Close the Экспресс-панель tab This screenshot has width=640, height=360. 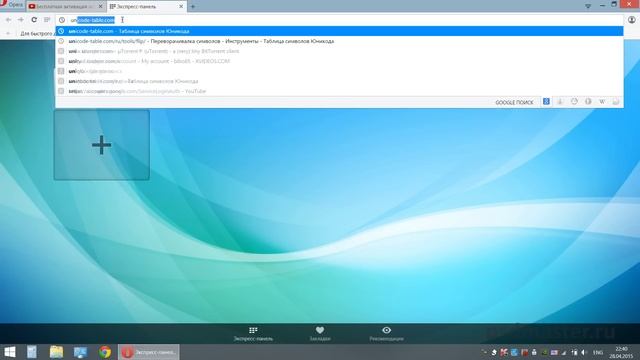tap(181, 7)
